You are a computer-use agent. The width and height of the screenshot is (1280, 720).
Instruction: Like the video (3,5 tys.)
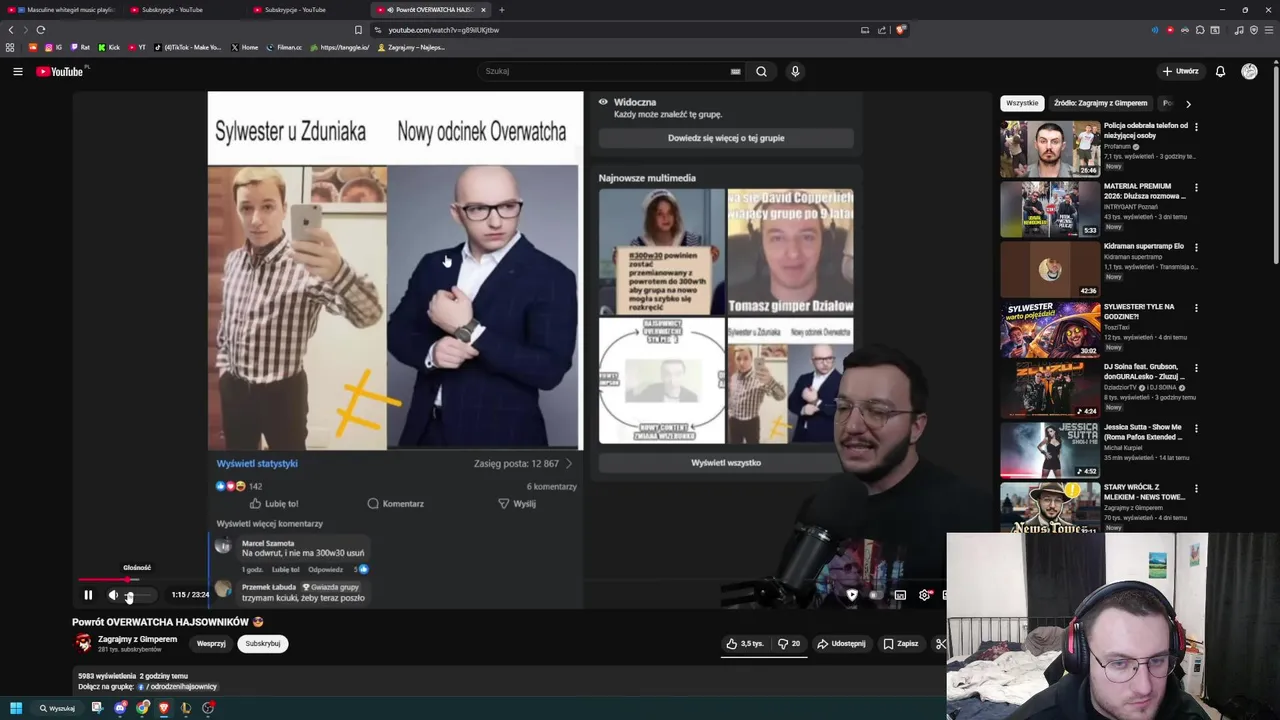(746, 644)
